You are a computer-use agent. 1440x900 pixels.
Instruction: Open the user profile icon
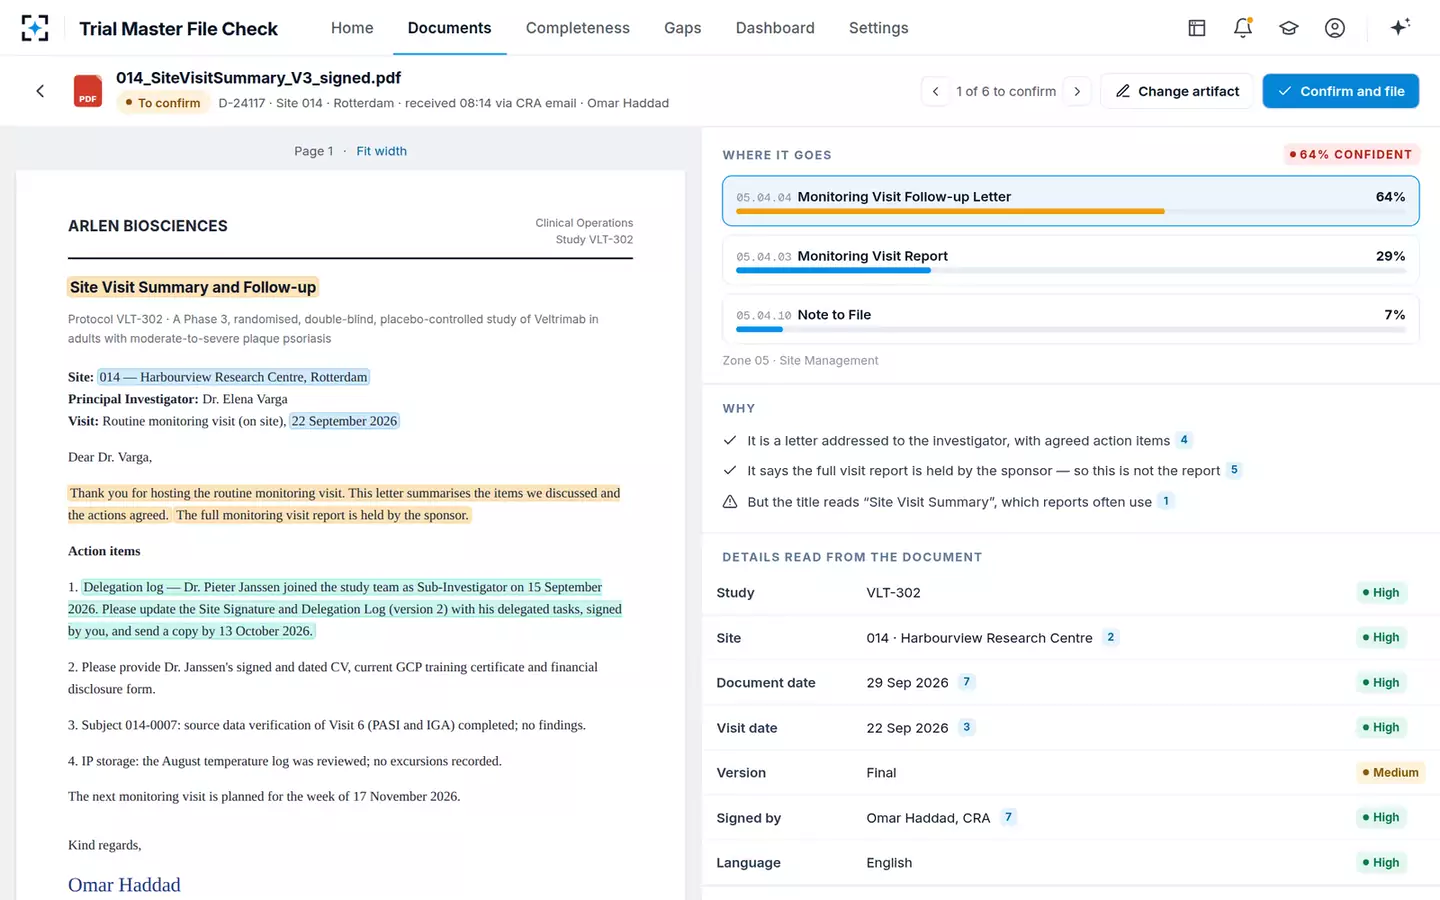click(x=1335, y=28)
